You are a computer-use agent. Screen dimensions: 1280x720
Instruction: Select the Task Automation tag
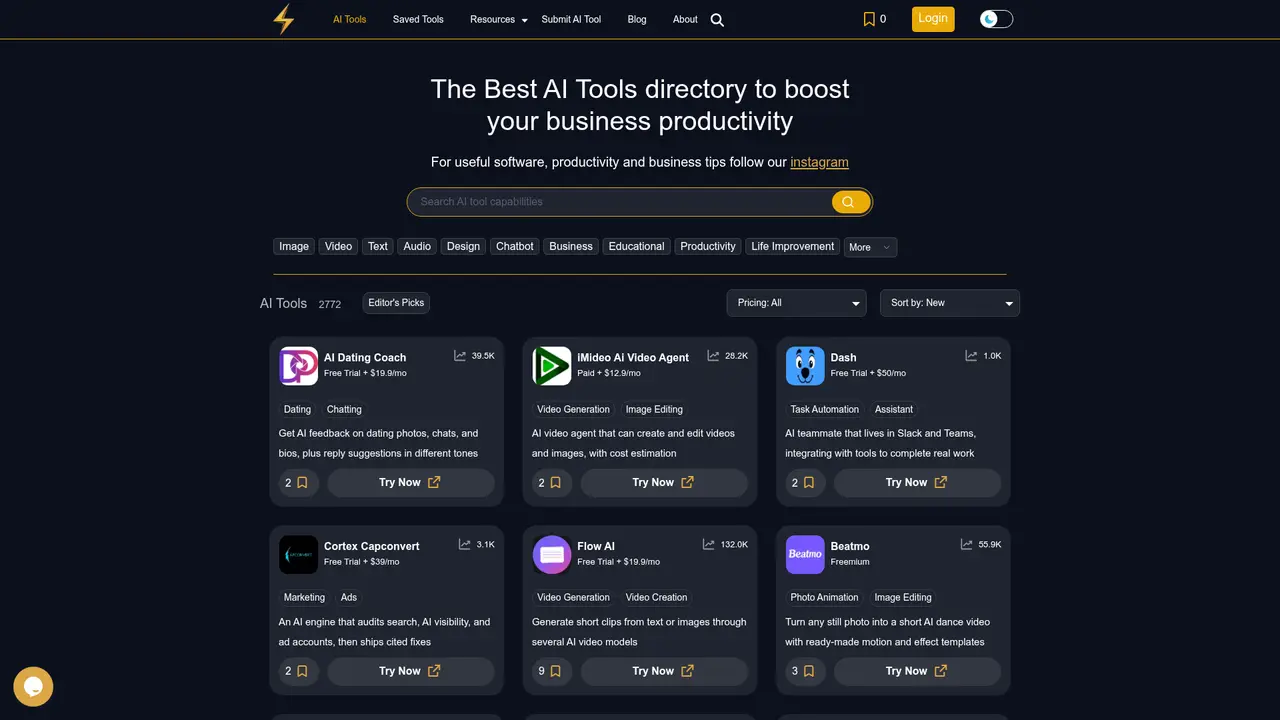[825, 409]
